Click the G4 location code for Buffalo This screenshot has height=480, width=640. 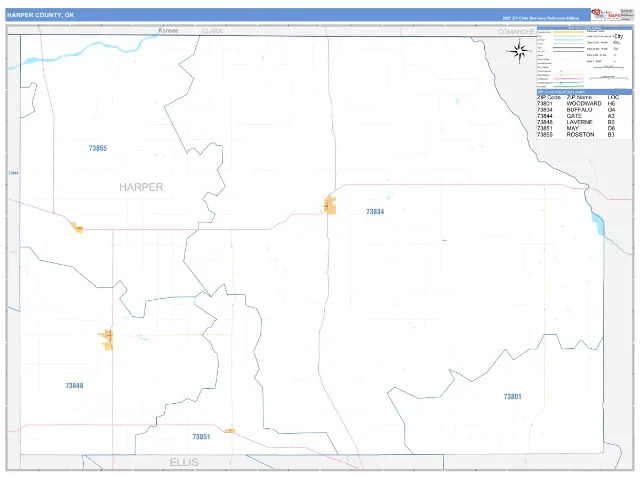[x=611, y=110]
